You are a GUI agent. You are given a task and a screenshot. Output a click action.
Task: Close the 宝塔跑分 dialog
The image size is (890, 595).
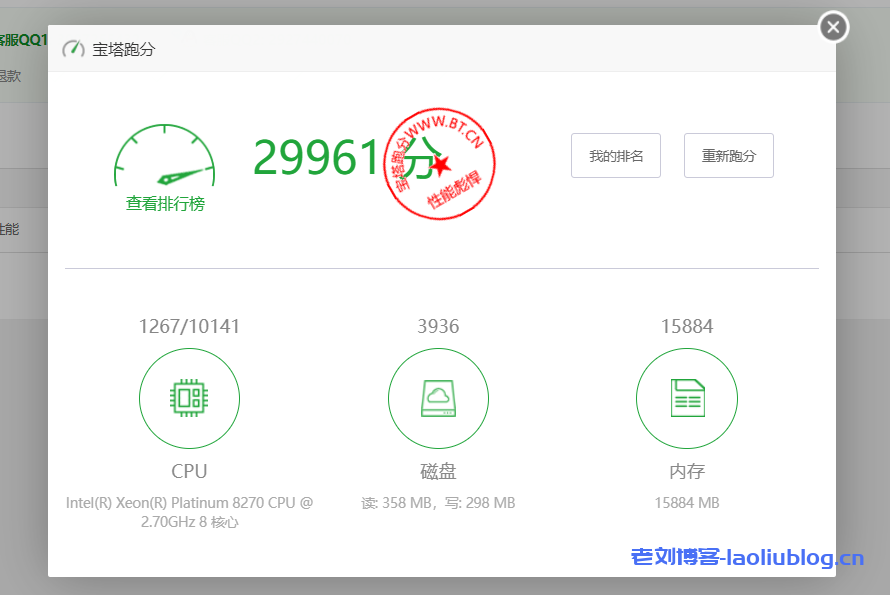tap(833, 27)
